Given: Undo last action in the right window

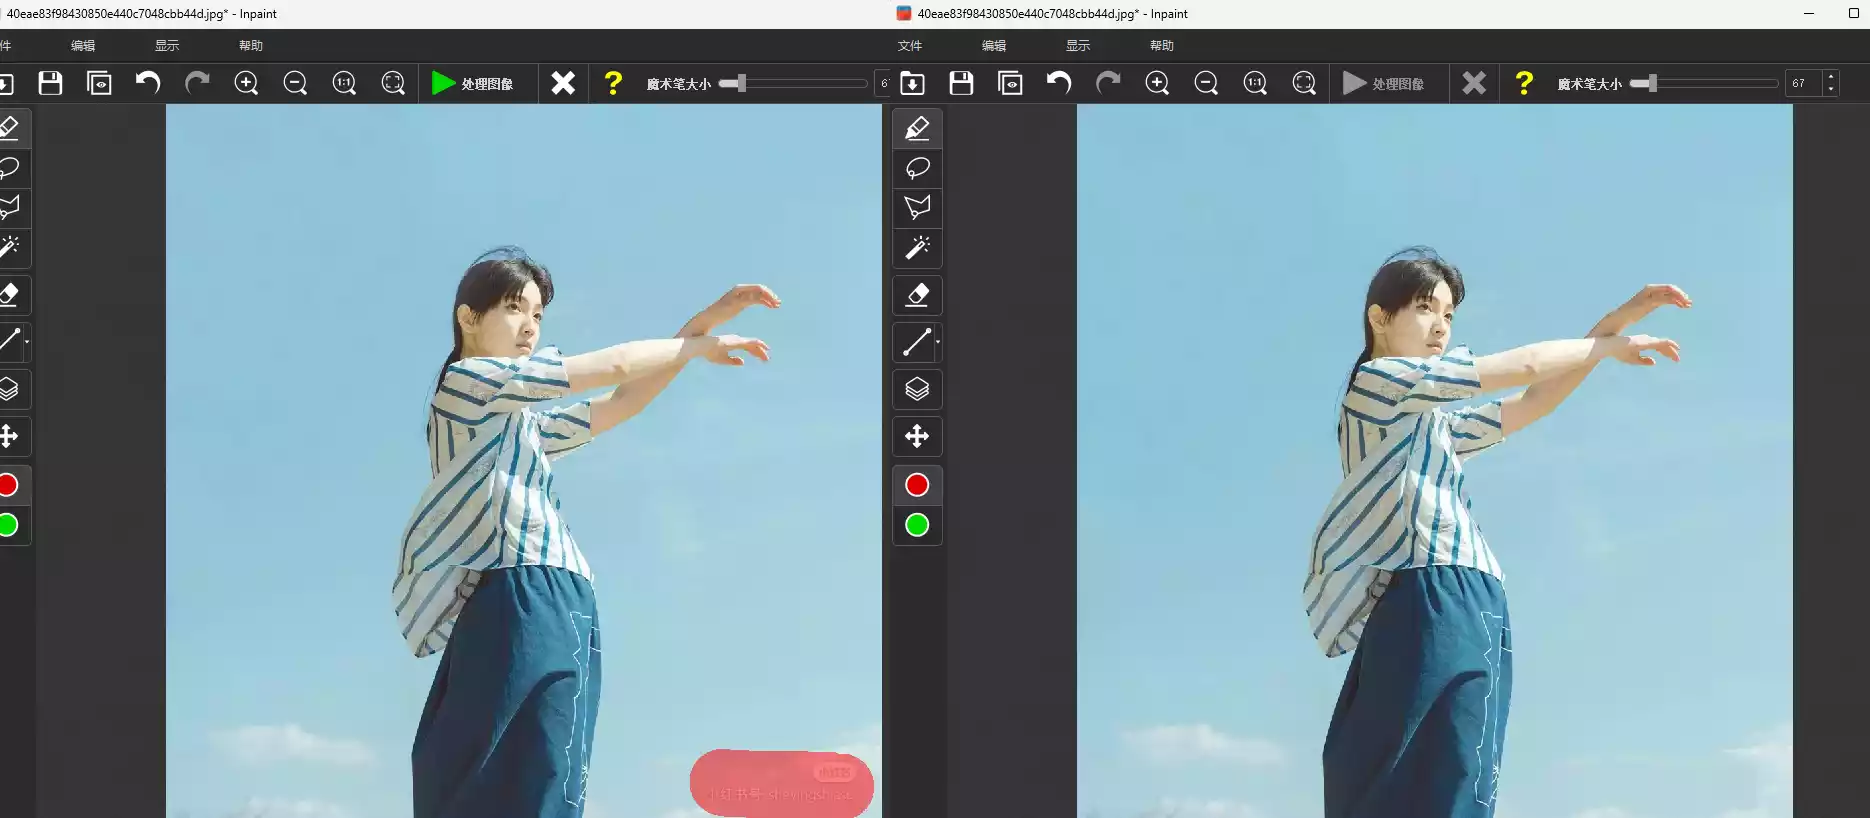Looking at the screenshot, I should pos(1059,83).
